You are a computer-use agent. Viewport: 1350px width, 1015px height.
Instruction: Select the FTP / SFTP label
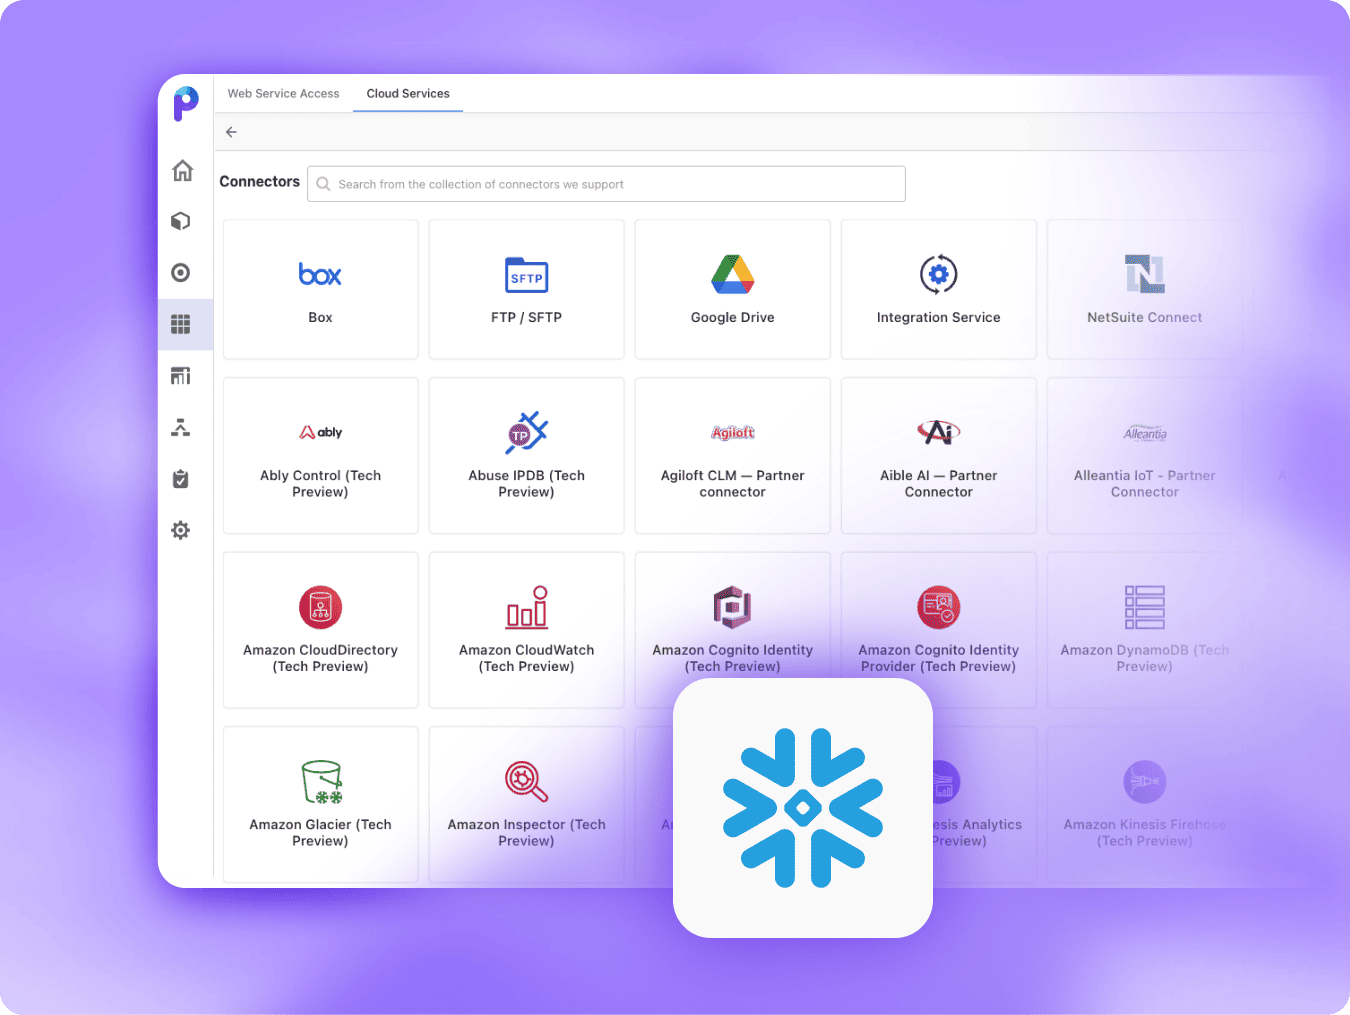point(526,317)
